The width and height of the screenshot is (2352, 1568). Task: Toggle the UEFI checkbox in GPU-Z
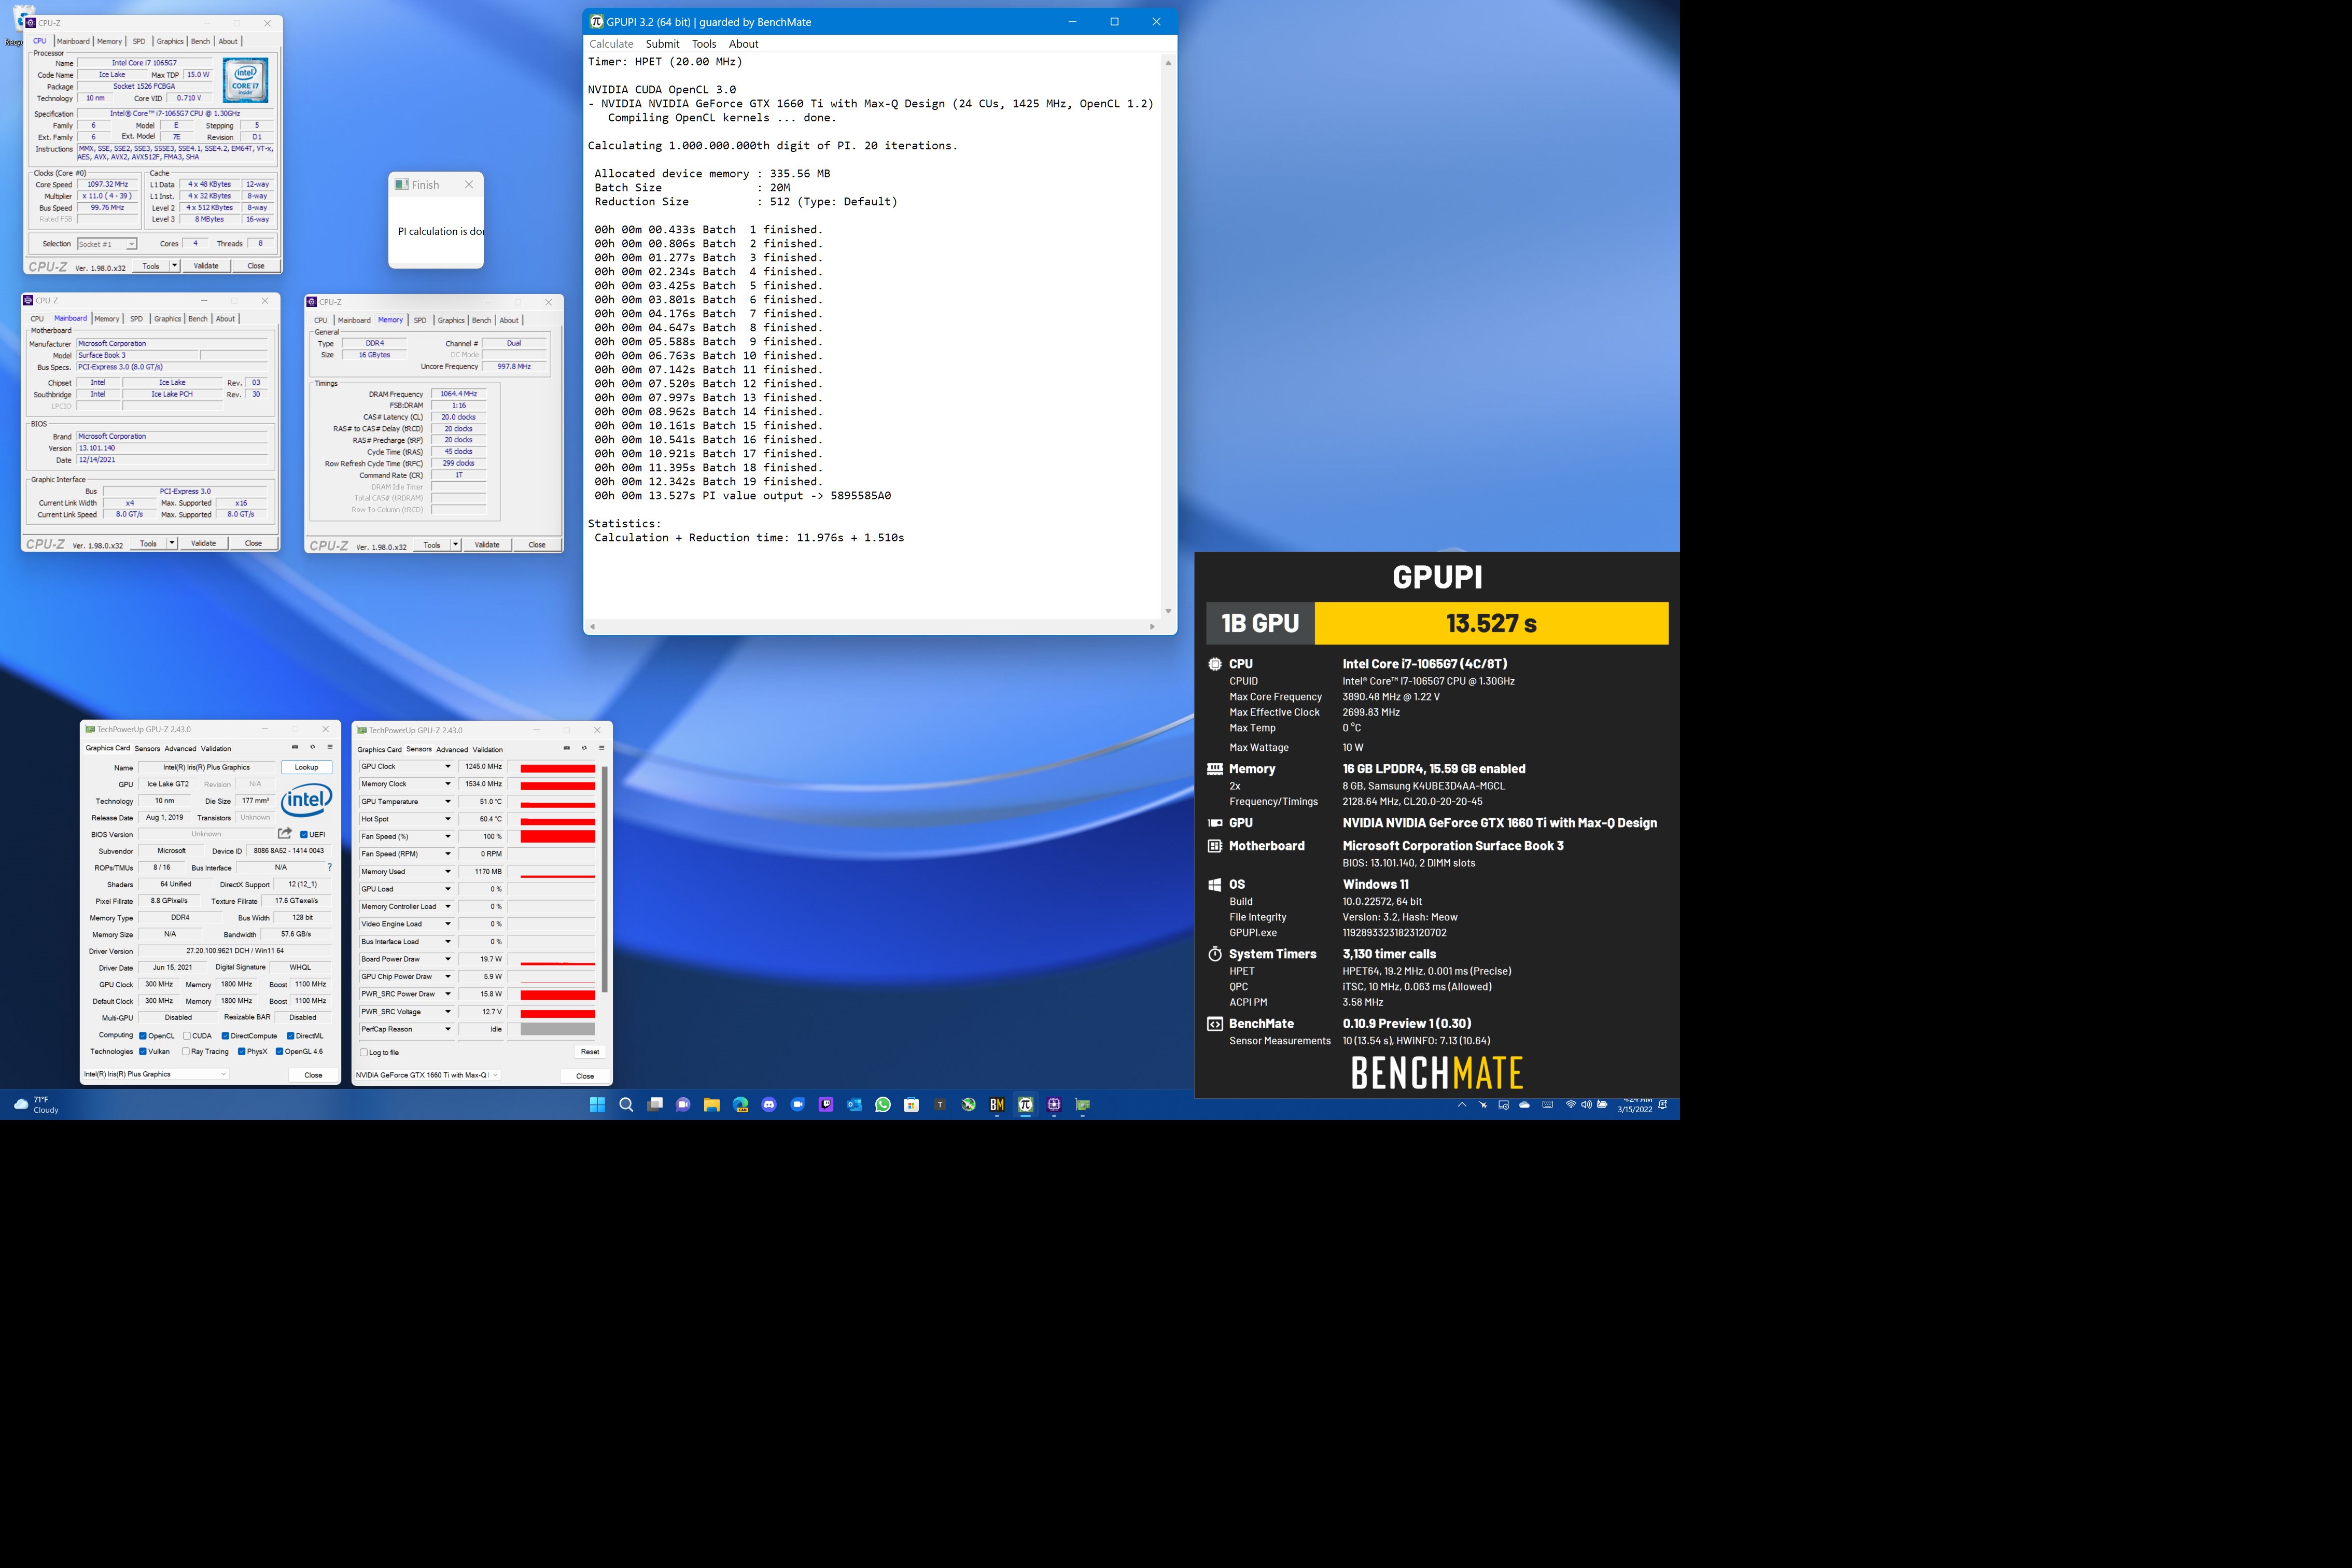(304, 834)
